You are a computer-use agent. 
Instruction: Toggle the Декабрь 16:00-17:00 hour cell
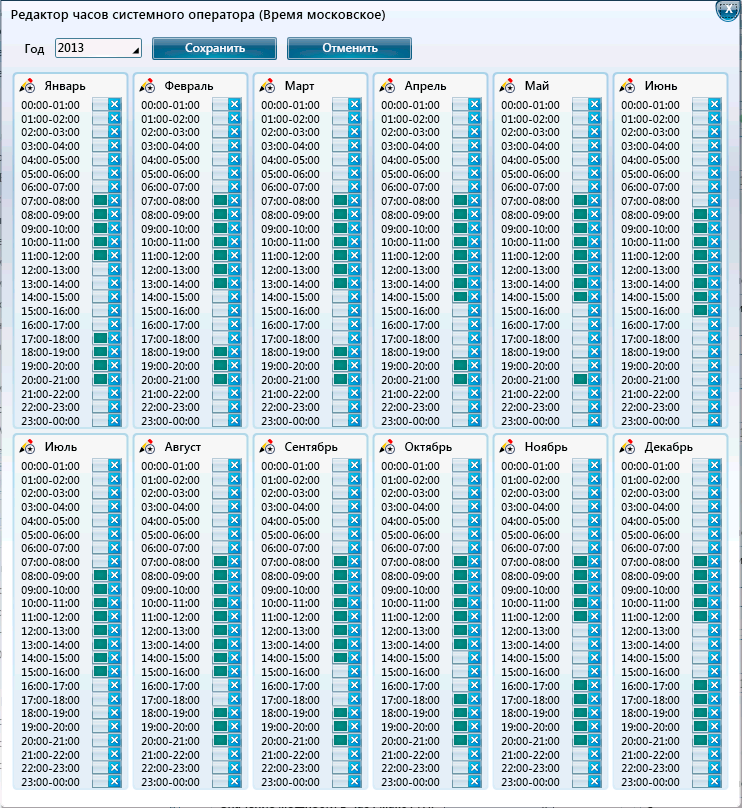pos(700,685)
